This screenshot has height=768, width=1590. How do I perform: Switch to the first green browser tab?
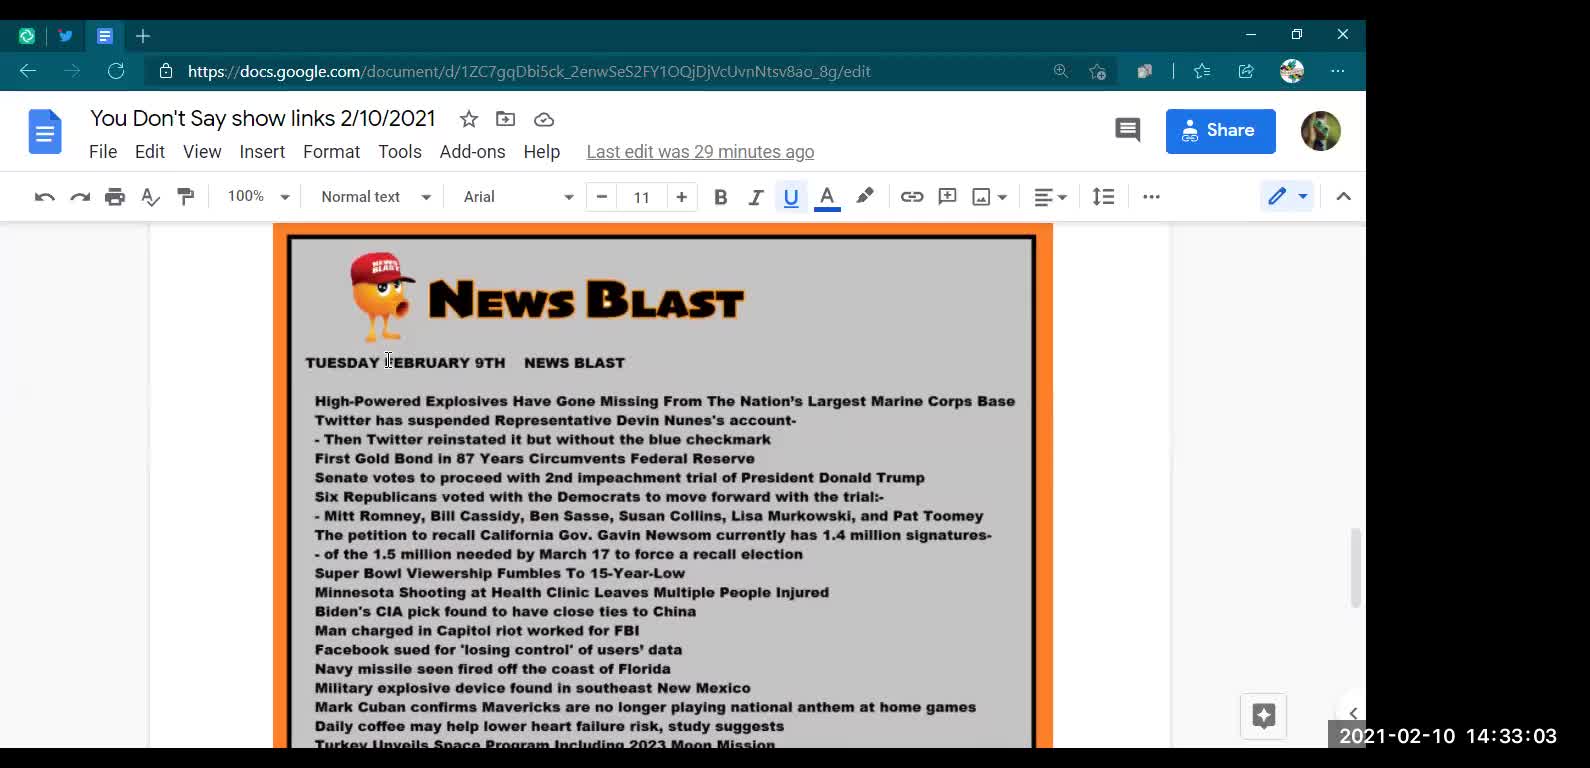click(27, 36)
